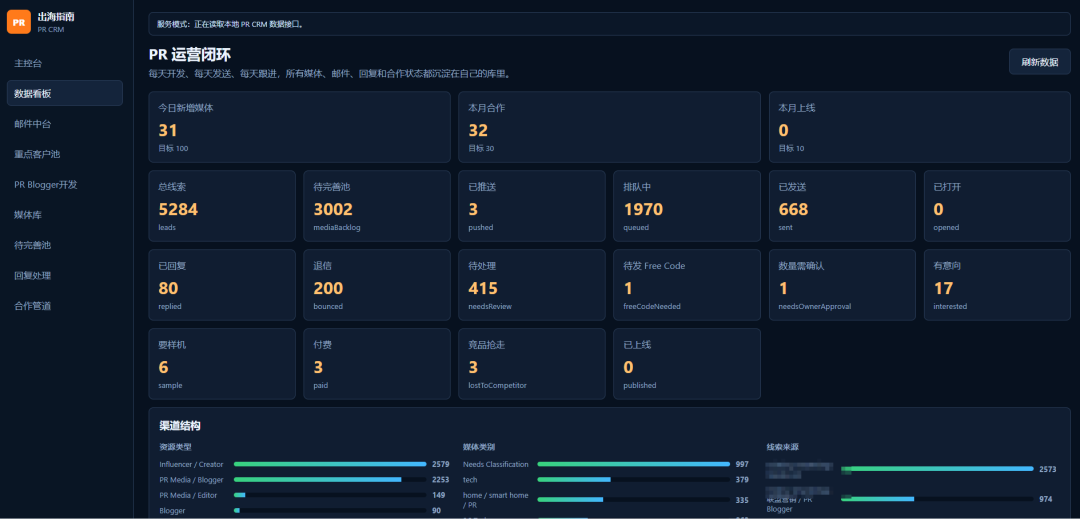Open the 已发送 sent card

pos(842,206)
